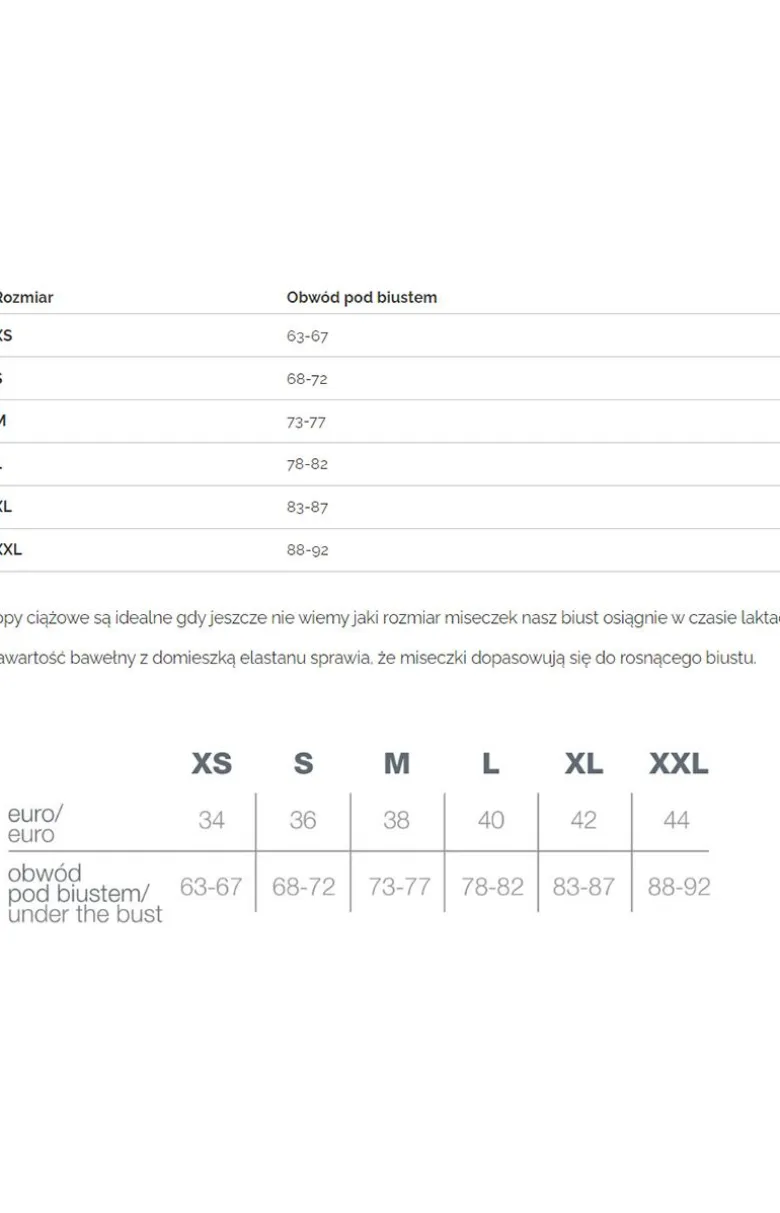This screenshot has width=780, height=1213.
Task: Select the 63-67 value in the XS row
Action: click(307, 336)
